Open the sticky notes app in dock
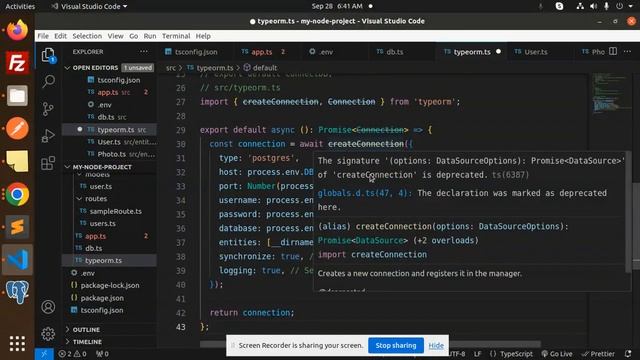Screen dimensions: 640x360 click(x=17, y=161)
